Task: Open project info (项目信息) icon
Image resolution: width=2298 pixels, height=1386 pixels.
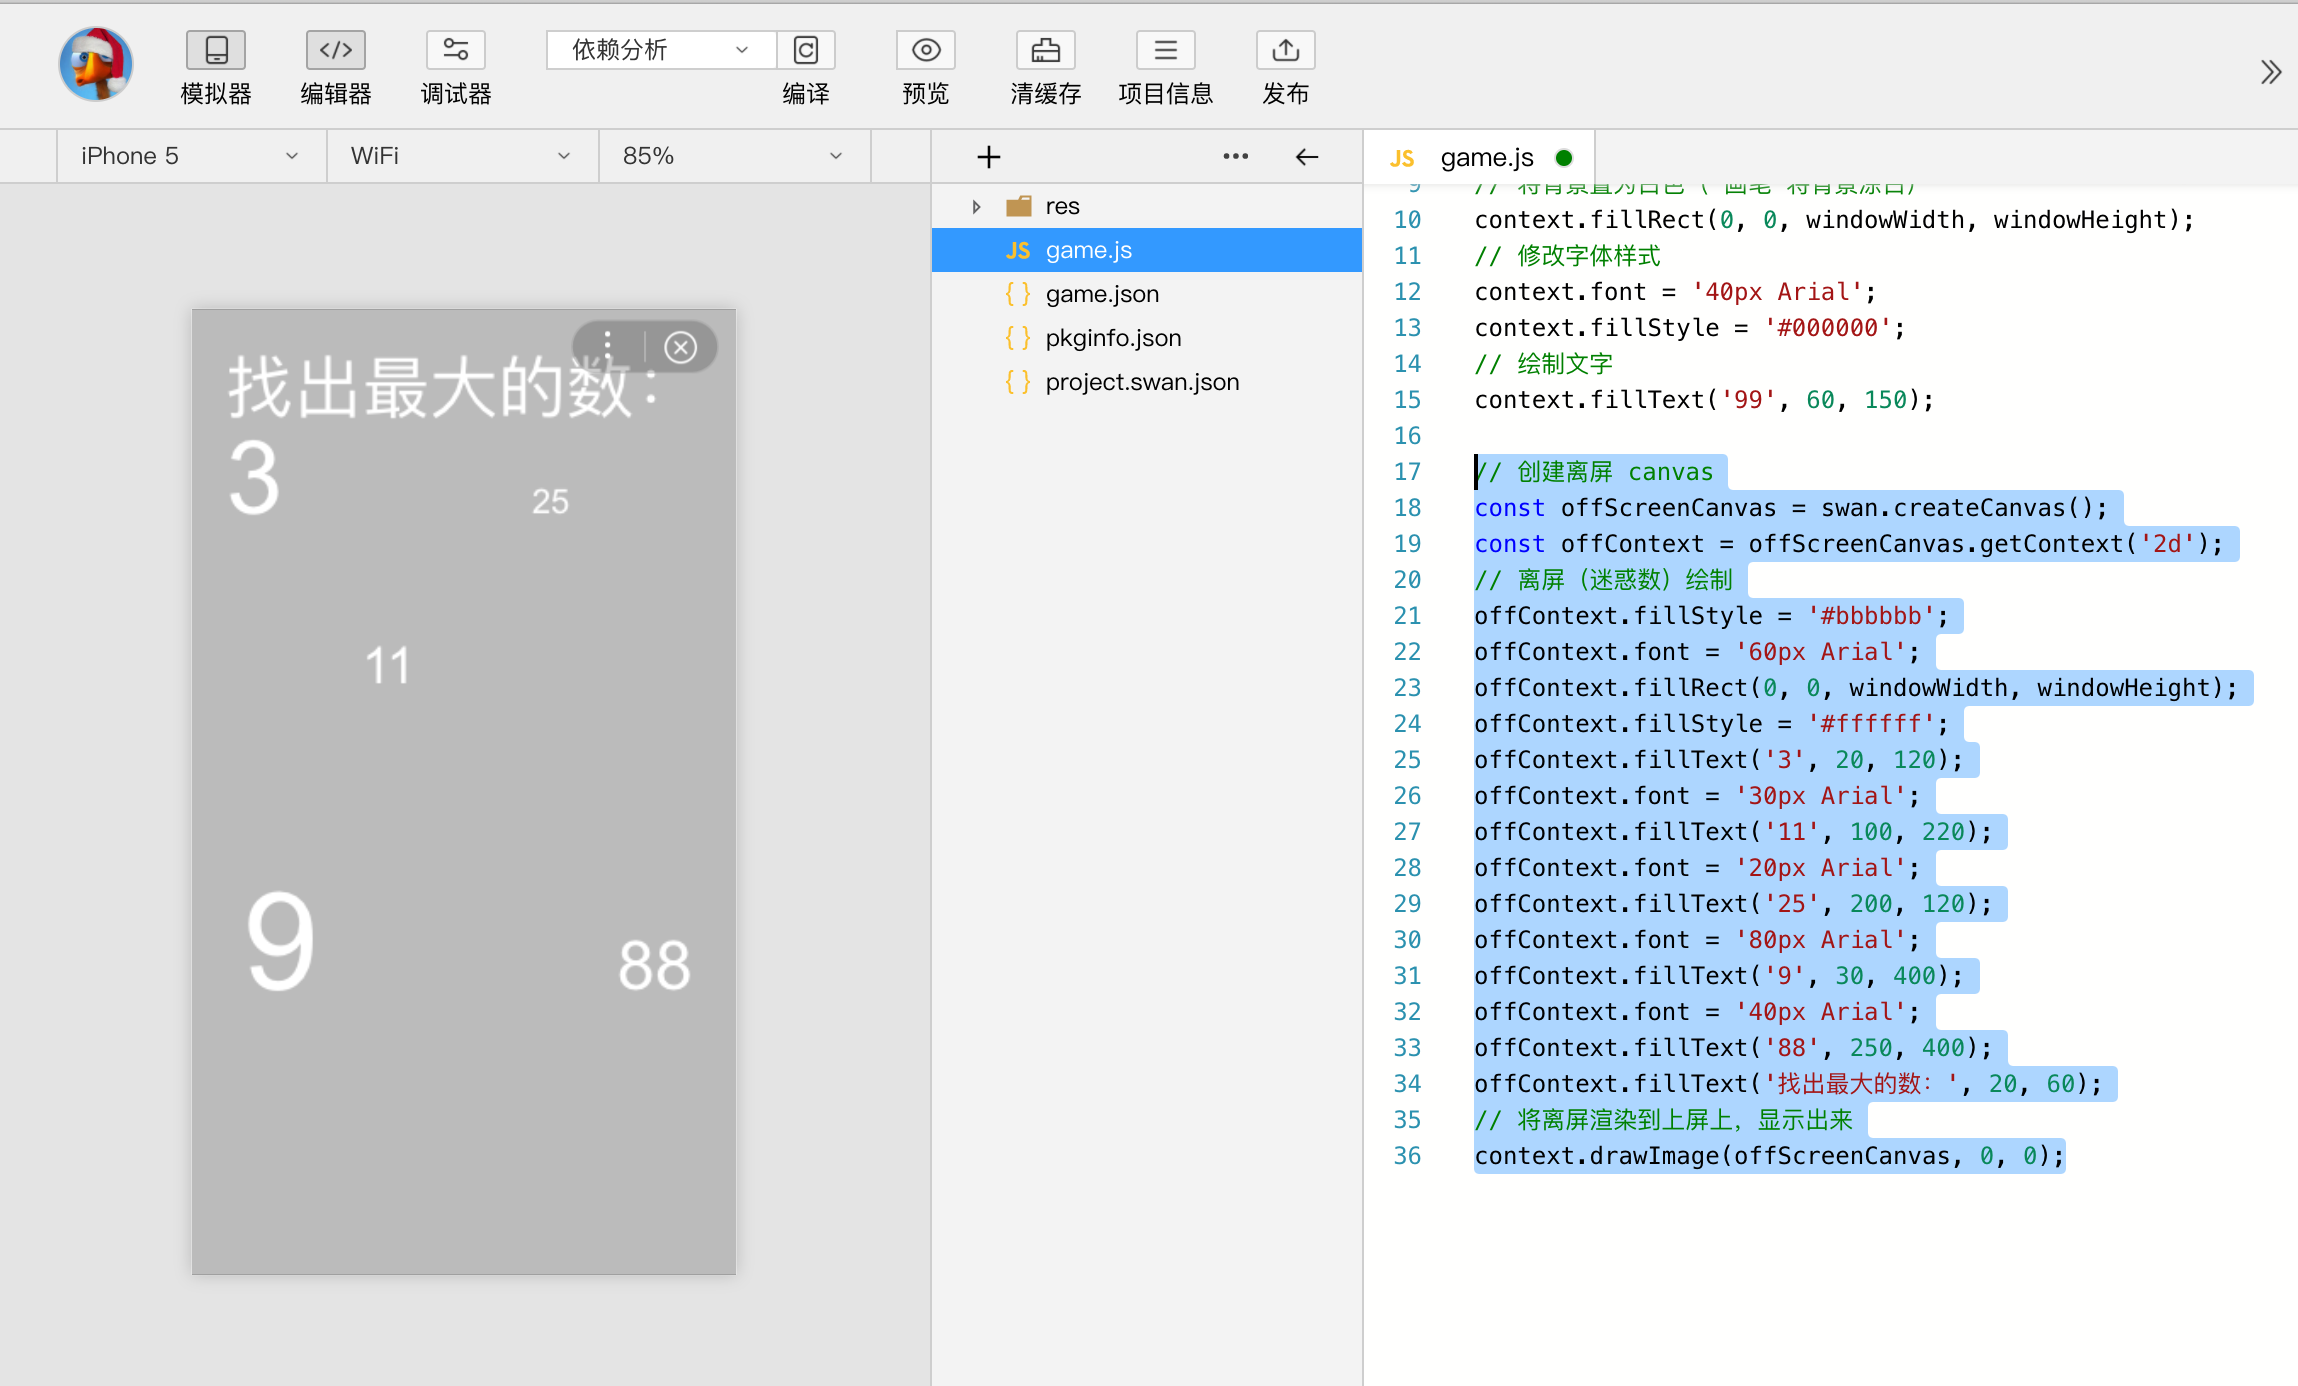Action: [x=1166, y=50]
